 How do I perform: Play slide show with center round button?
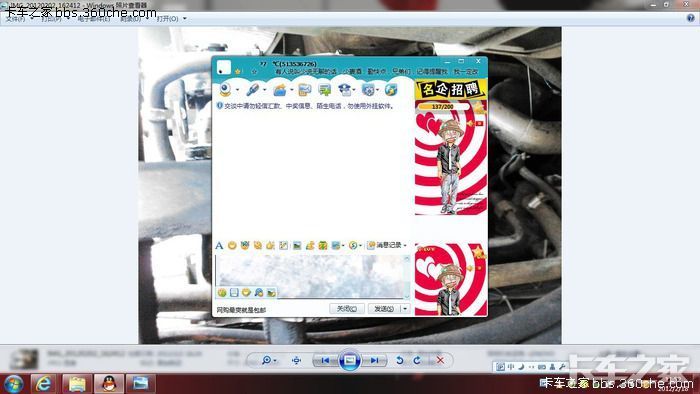[x=350, y=360]
